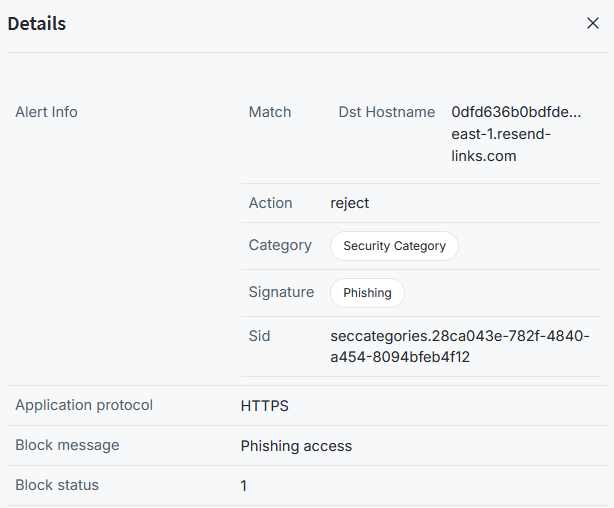Click the Match field label

(270, 112)
